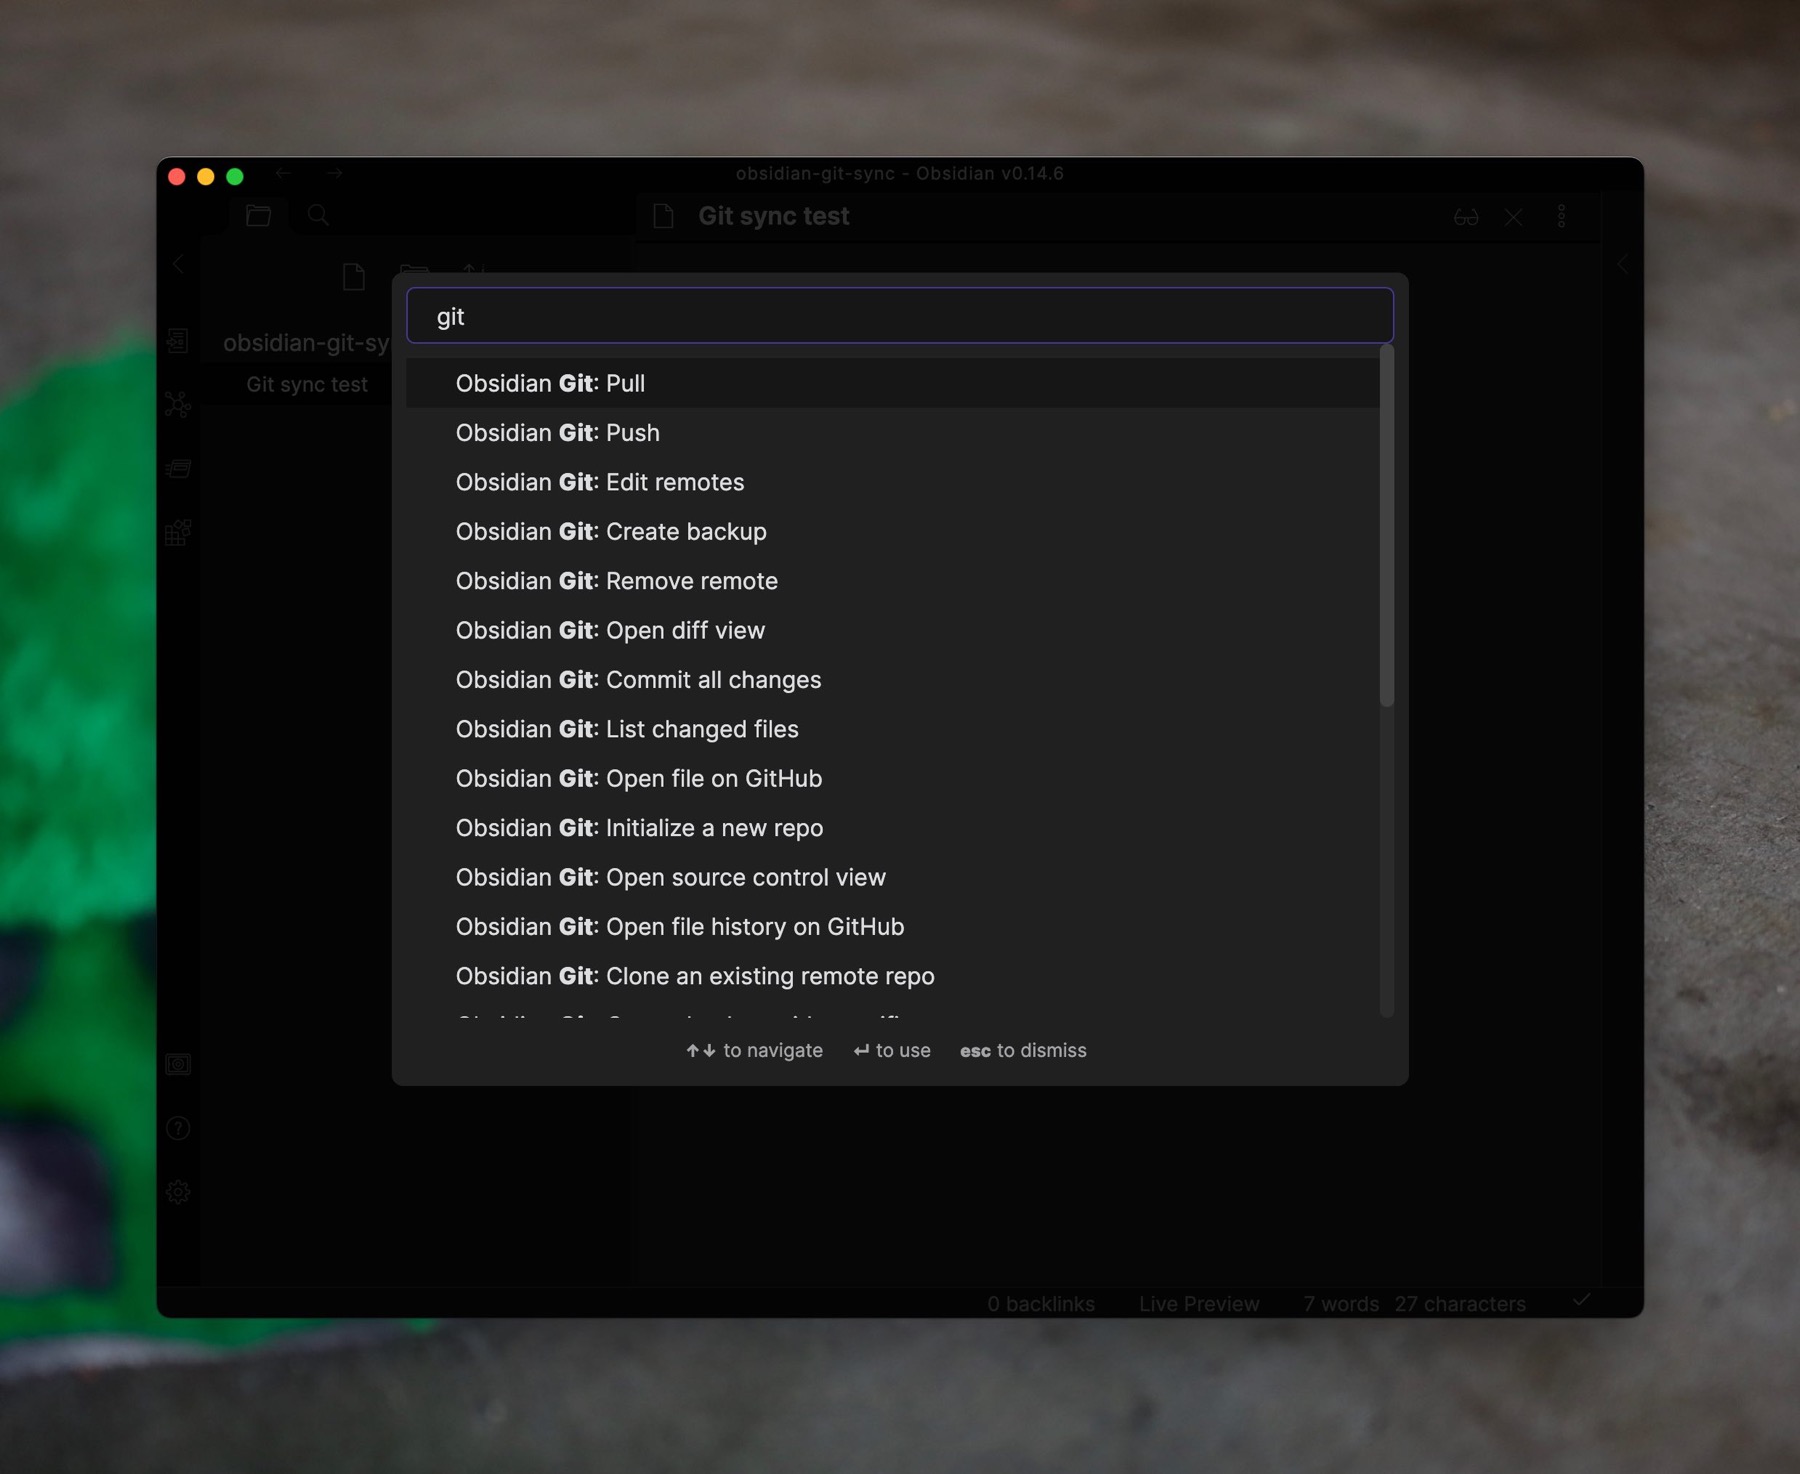This screenshot has height=1474, width=1800.
Task: Select Obsidian Git: Commit all changes
Action: 638,679
